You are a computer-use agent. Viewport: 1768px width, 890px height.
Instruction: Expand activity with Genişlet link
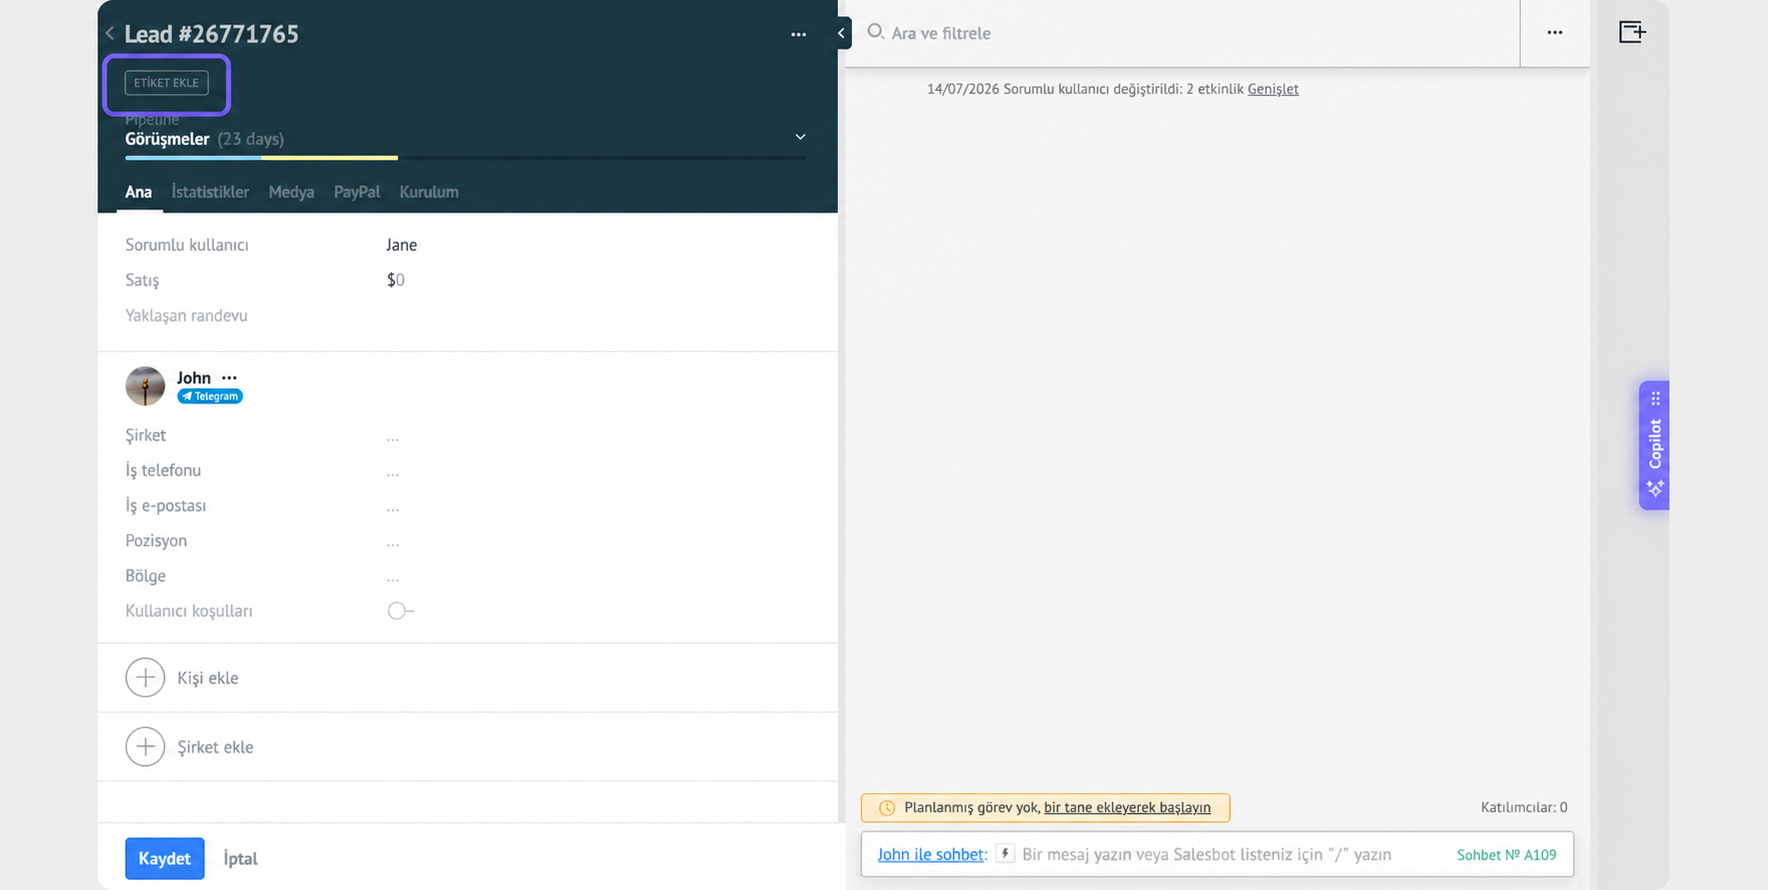[x=1273, y=89]
